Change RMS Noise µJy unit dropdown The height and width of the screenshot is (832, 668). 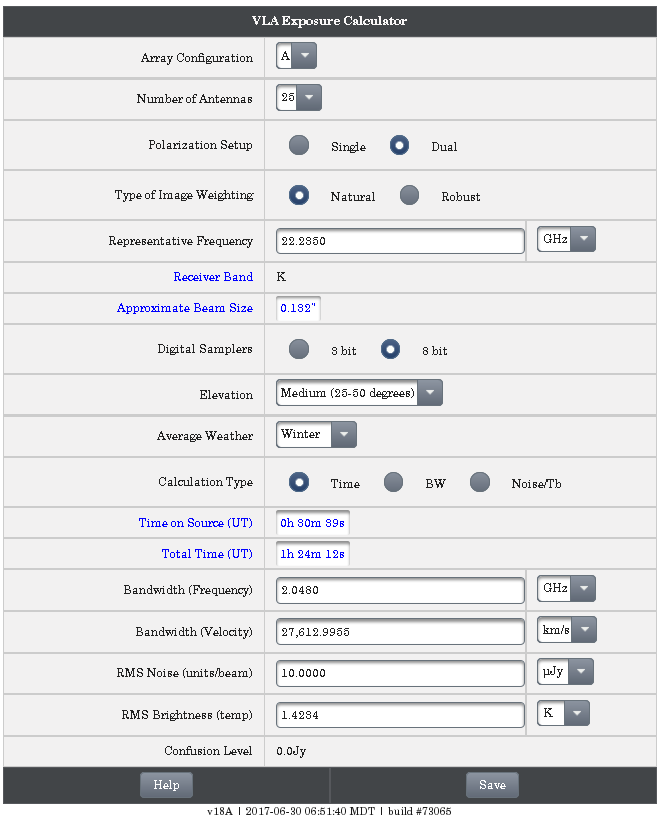pyautogui.click(x=564, y=673)
